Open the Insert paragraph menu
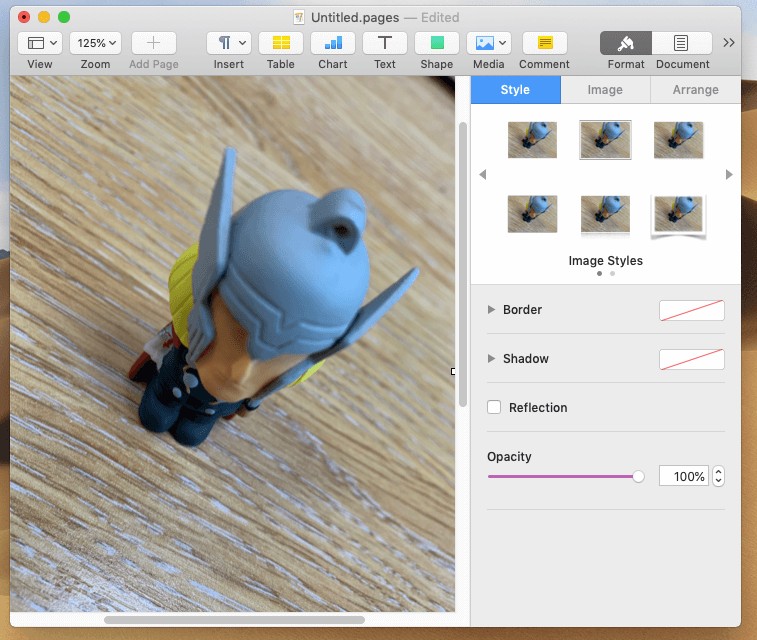Image resolution: width=757 pixels, height=640 pixels. pyautogui.click(x=229, y=43)
